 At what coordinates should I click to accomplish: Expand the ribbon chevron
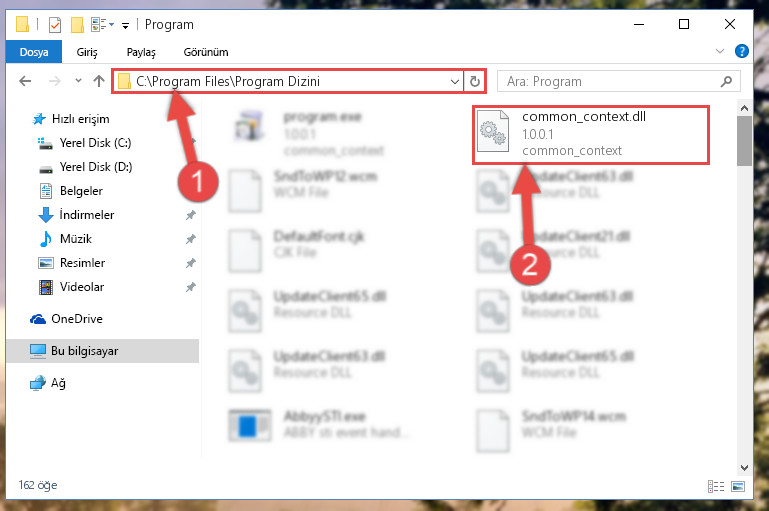pos(719,51)
